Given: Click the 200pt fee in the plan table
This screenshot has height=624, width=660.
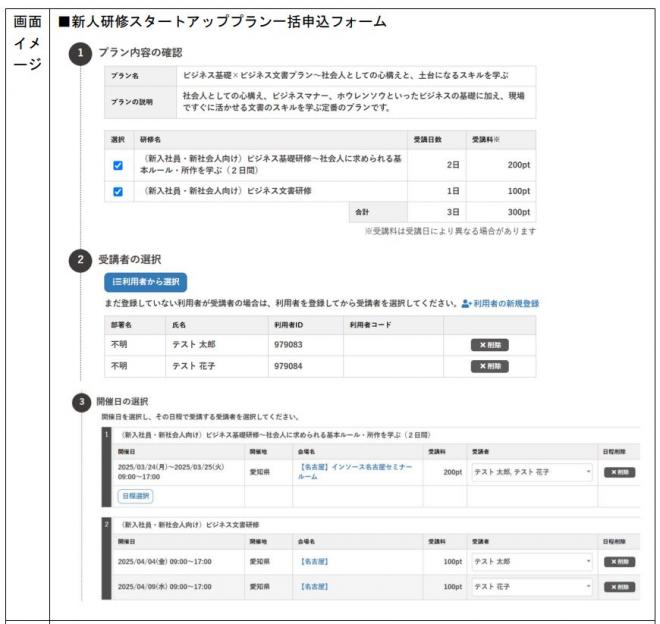Looking at the screenshot, I should click(501, 165).
